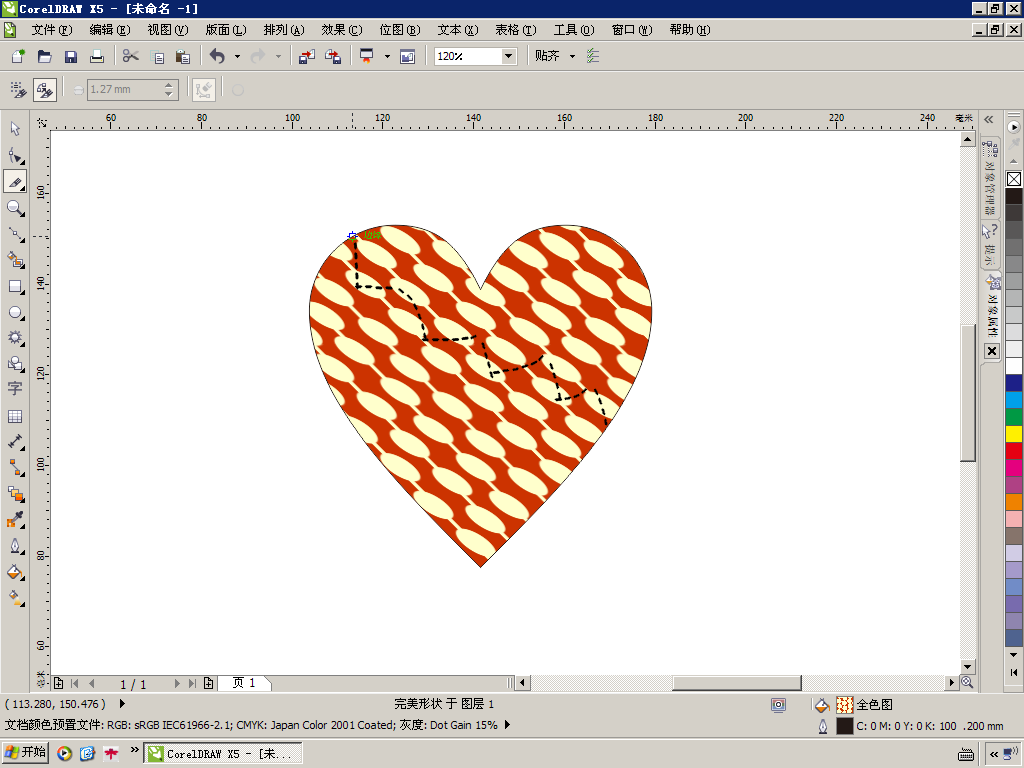
Task: Click the Import icon in the toolbar
Action: pyautogui.click(x=307, y=56)
